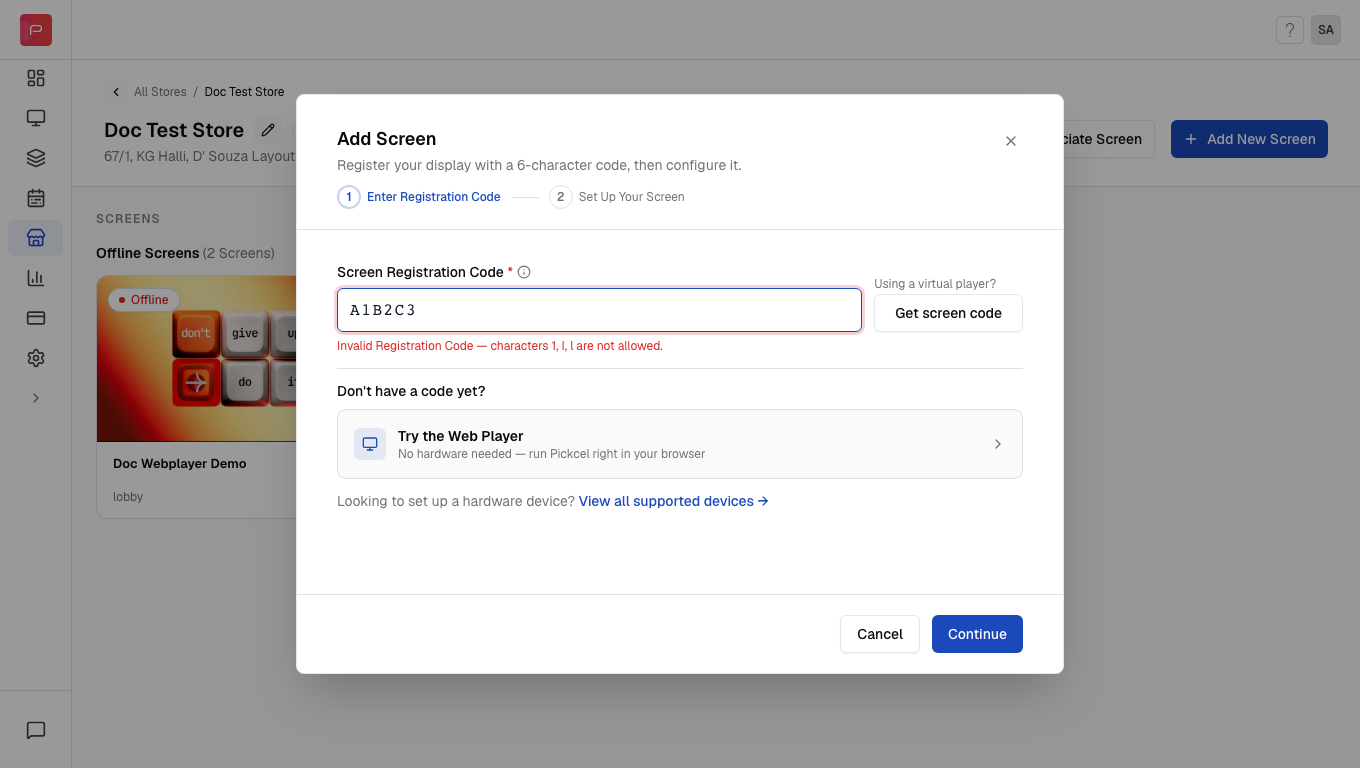Open Doc Webplayer Demo screen thumbnail

pyautogui.click(x=197, y=359)
